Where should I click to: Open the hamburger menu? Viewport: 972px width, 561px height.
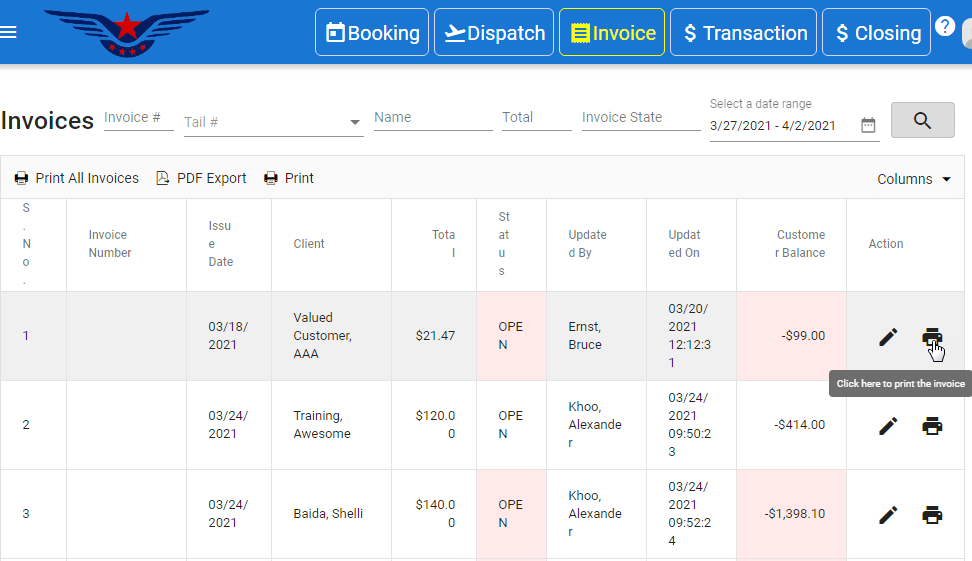point(8,32)
